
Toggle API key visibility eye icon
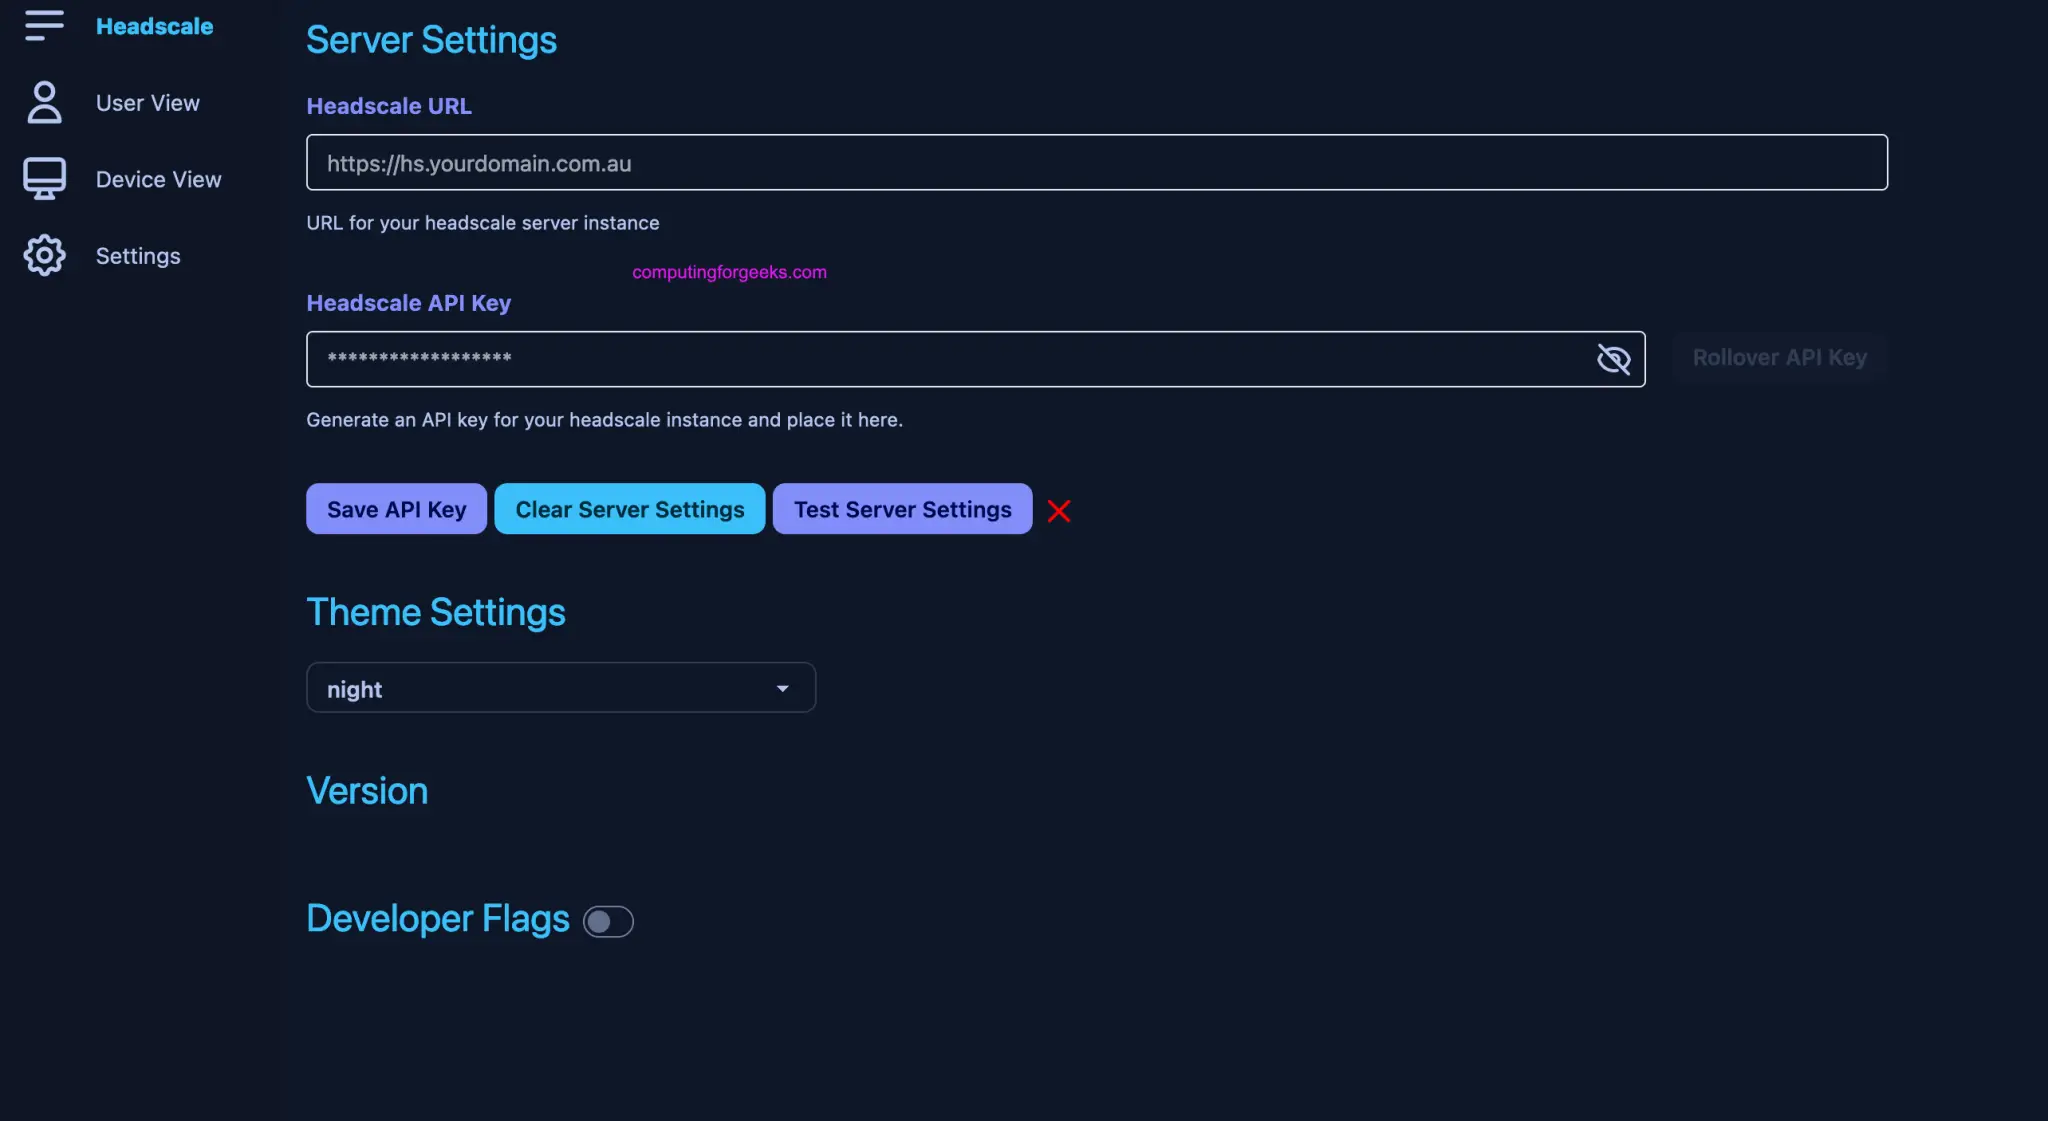1612,358
